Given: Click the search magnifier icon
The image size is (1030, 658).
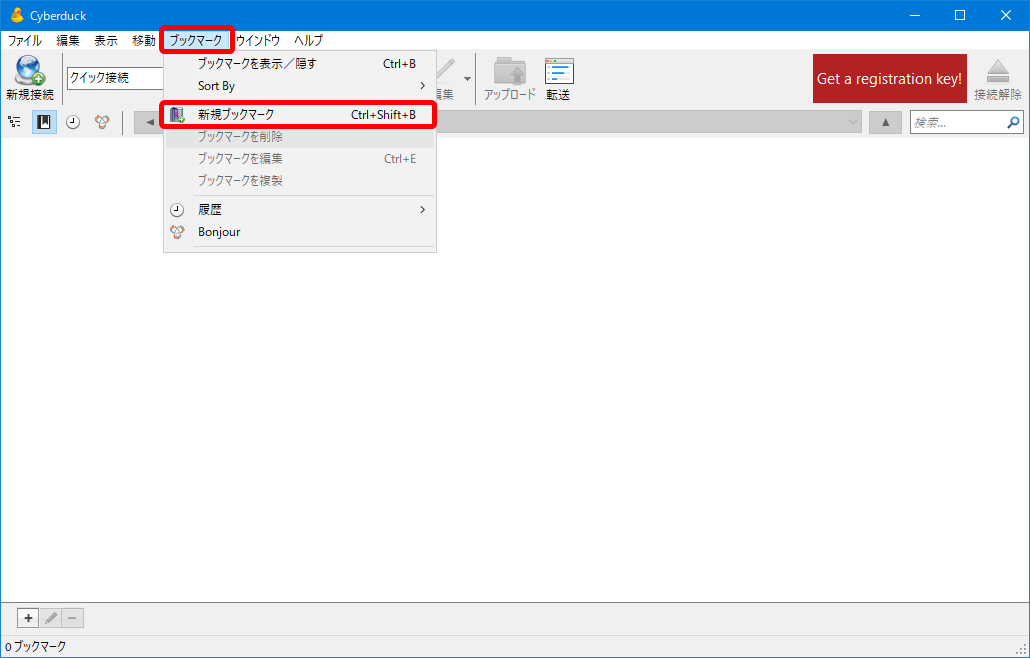Looking at the screenshot, I should [x=1014, y=122].
